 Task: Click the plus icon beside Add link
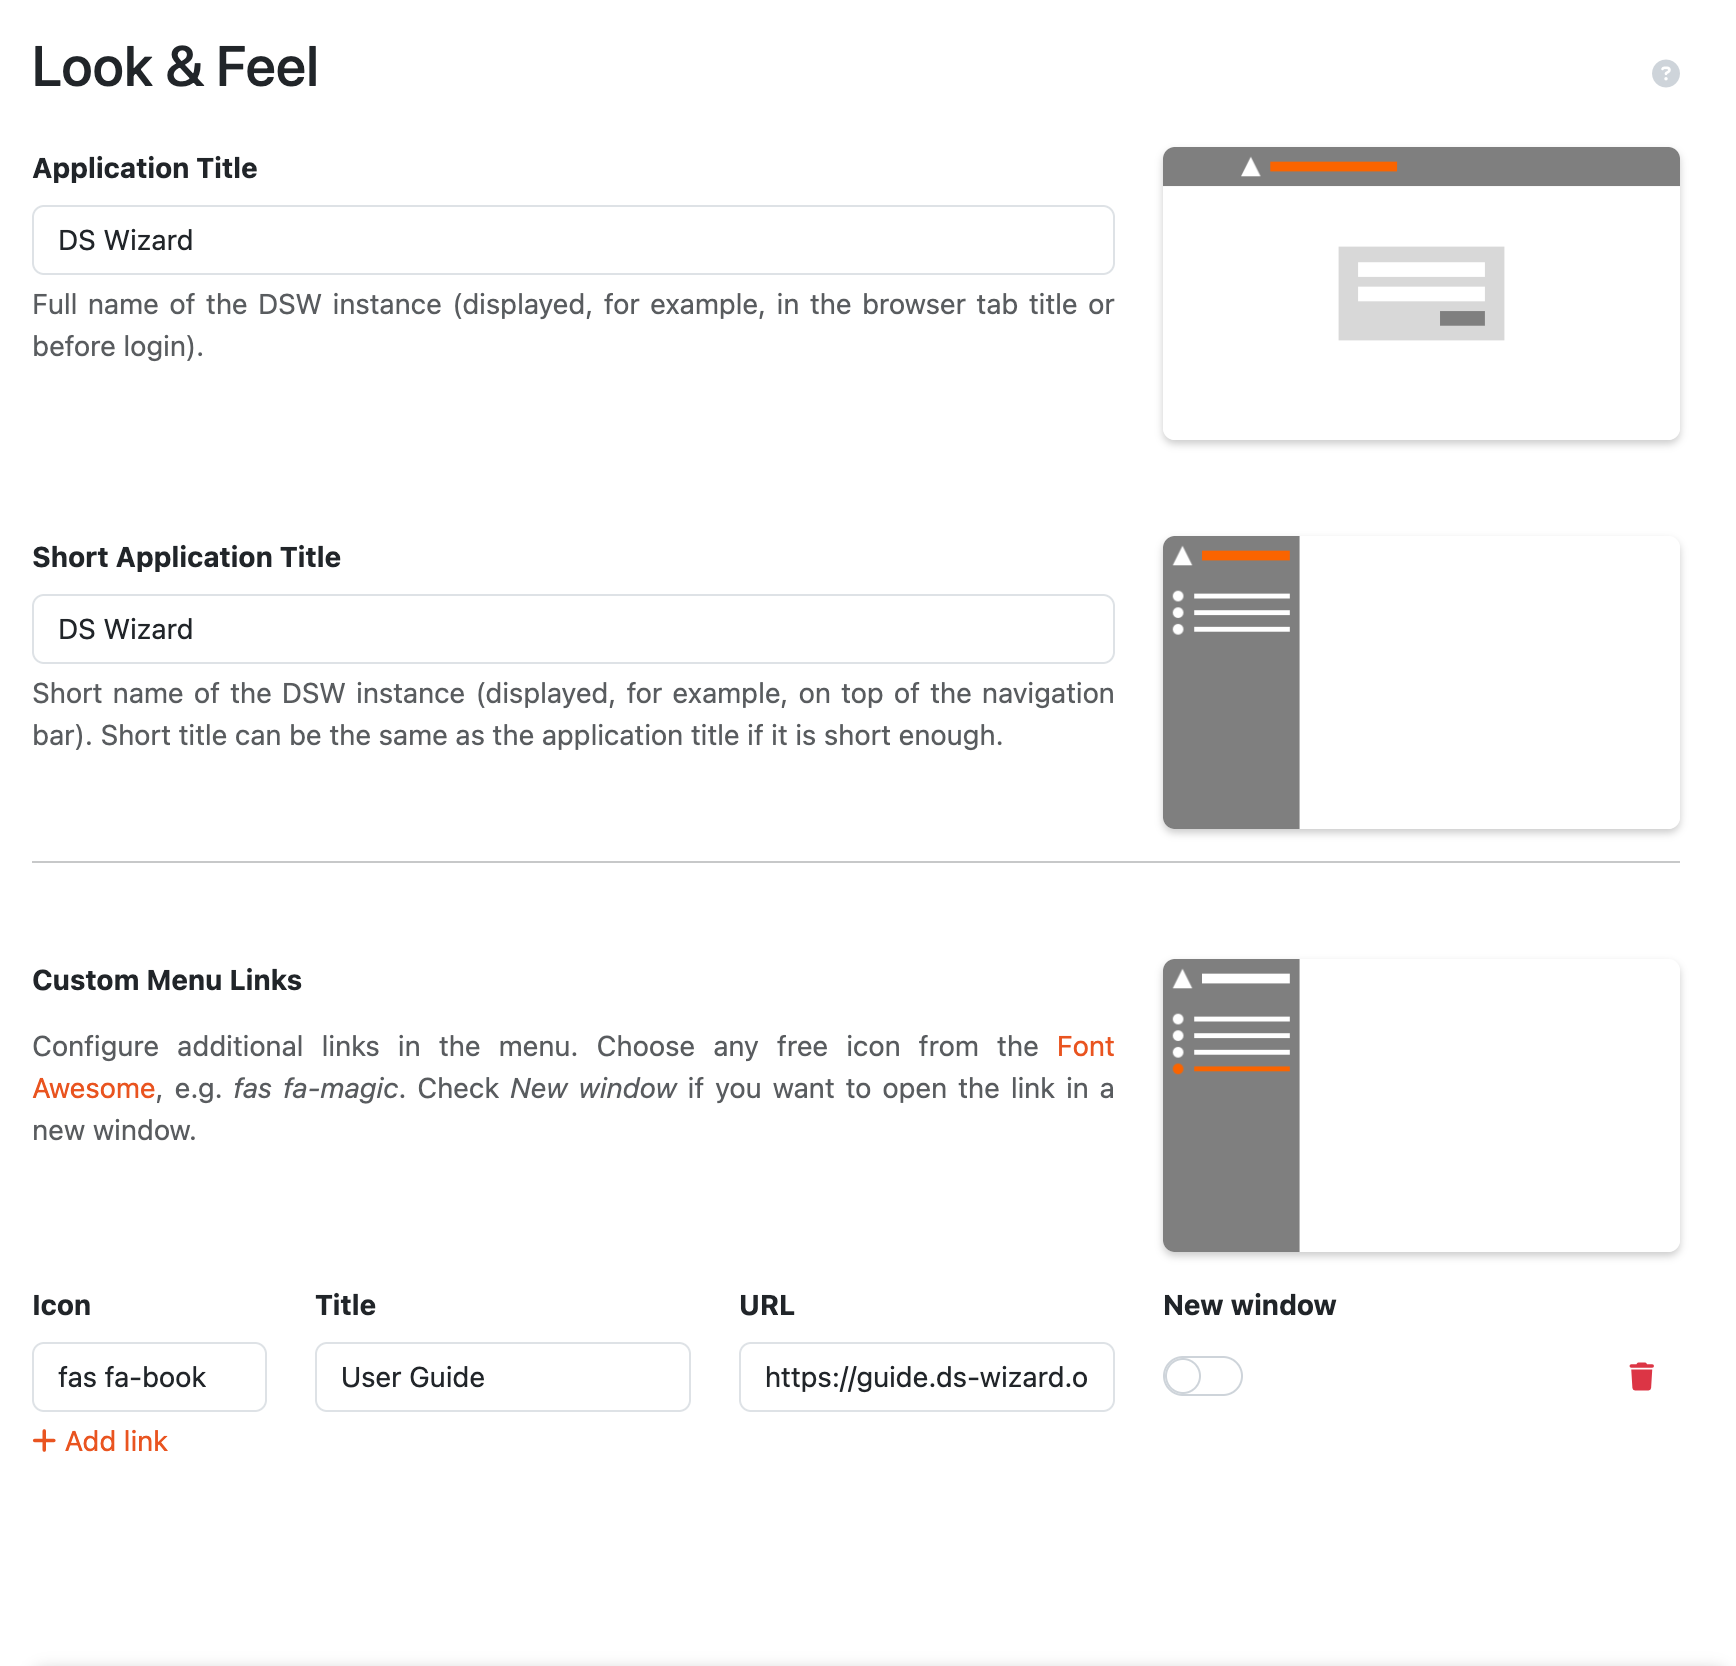tap(44, 1441)
